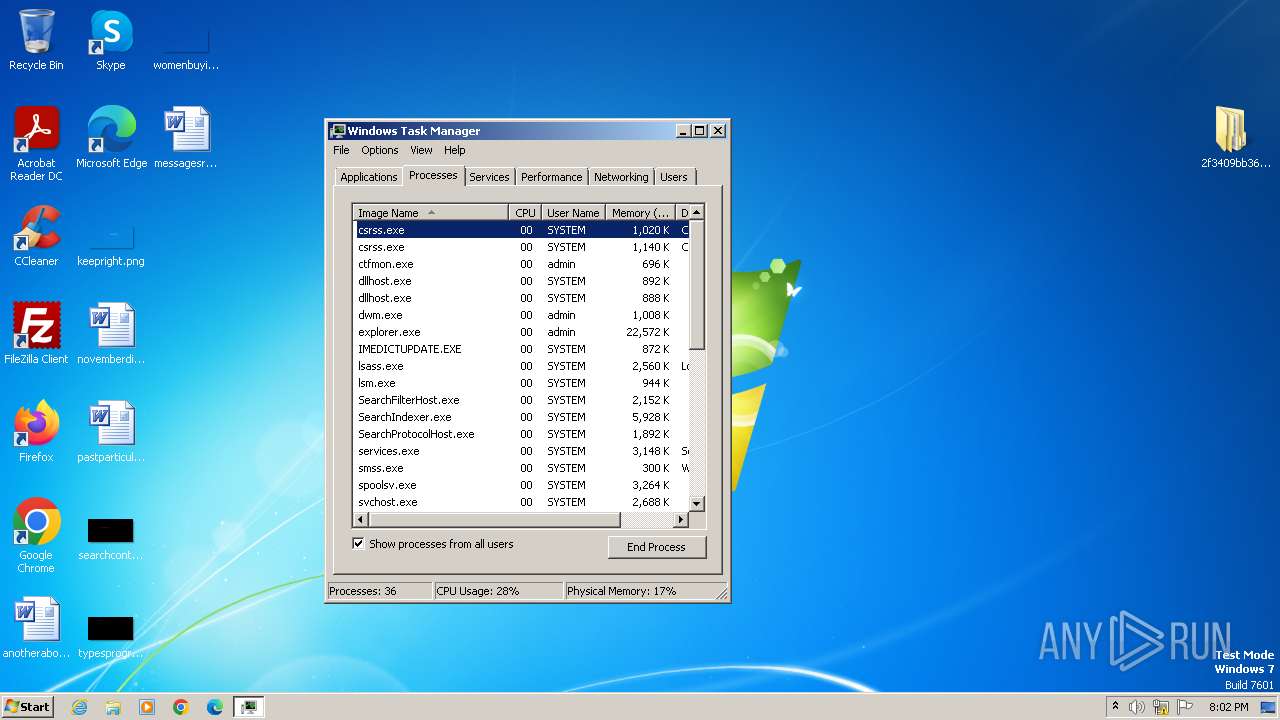This screenshot has height=720, width=1280.
Task: Click the horizontal scroll-left arrow
Action: (x=361, y=520)
